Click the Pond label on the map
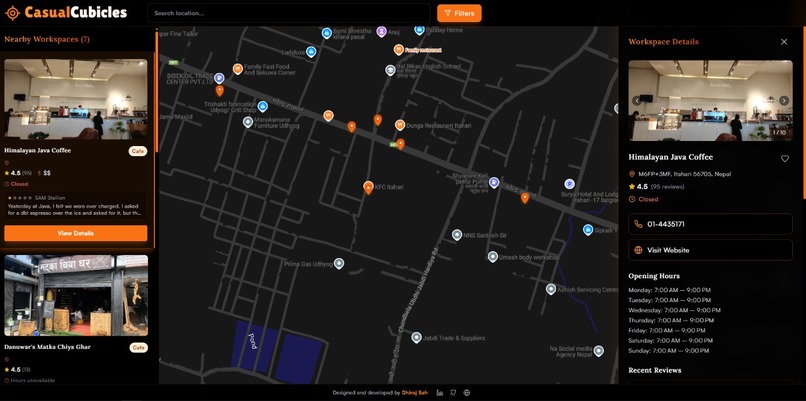Screen dimensions: 806x401 pos(252,341)
